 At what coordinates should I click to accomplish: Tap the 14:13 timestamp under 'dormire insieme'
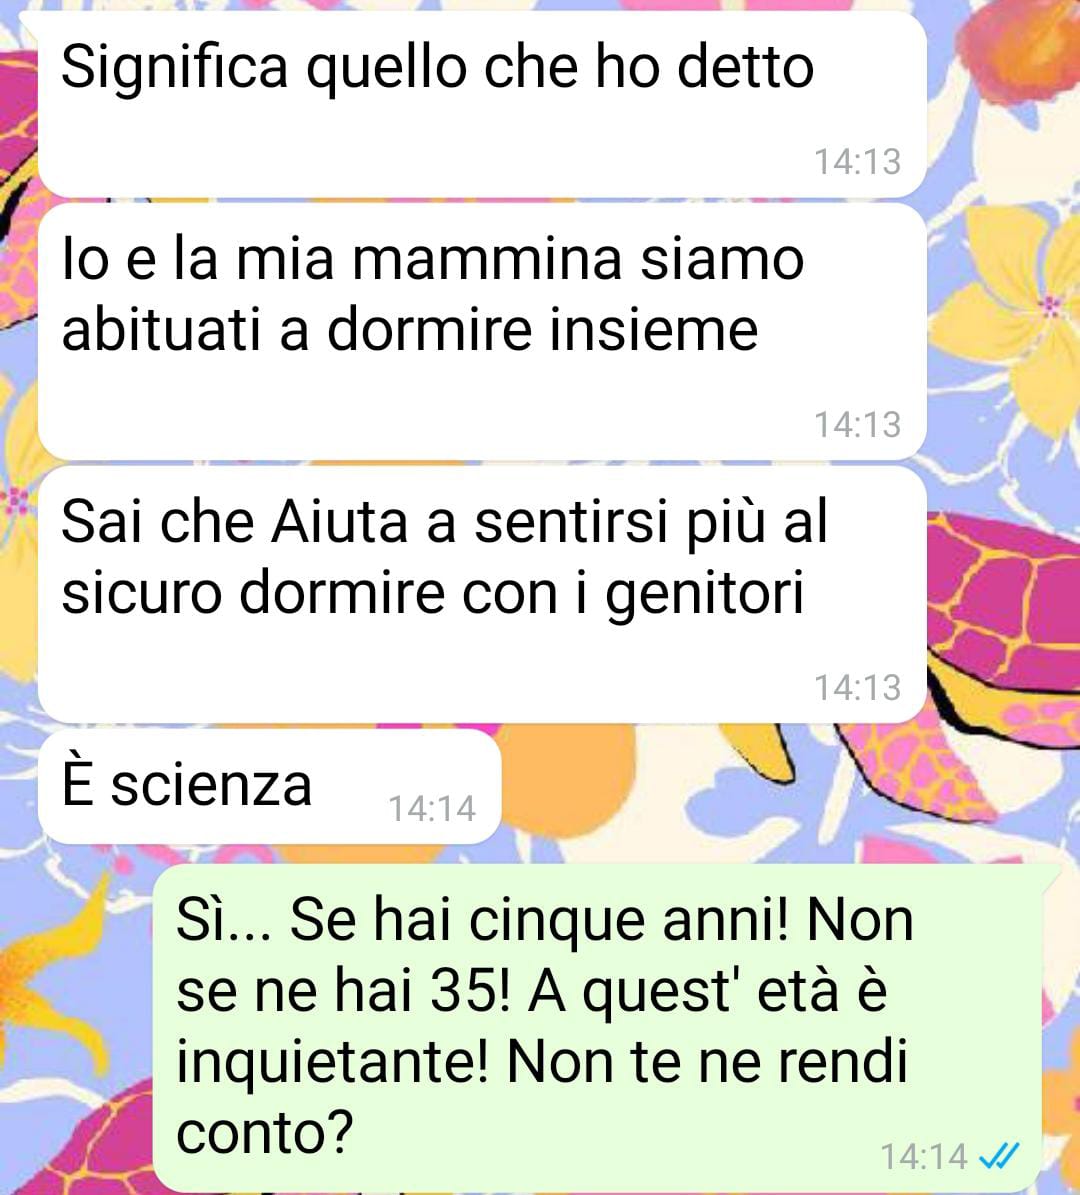[857, 424]
